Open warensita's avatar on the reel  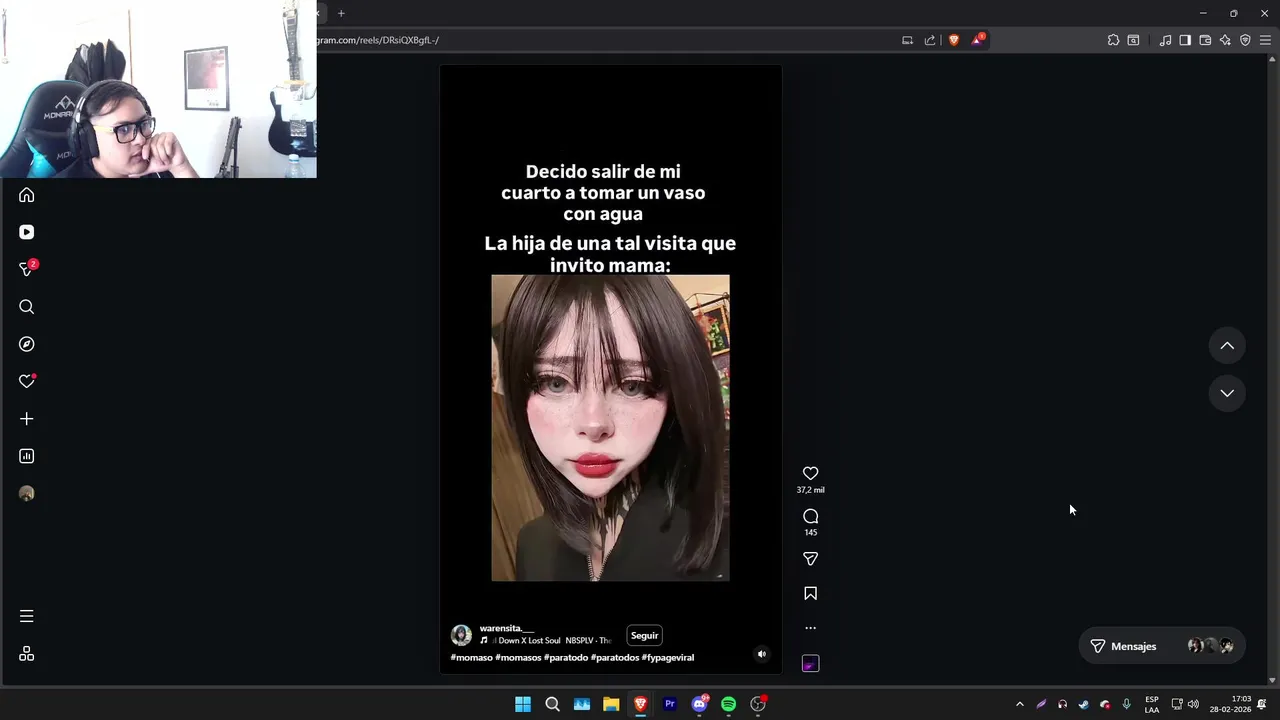(461, 635)
